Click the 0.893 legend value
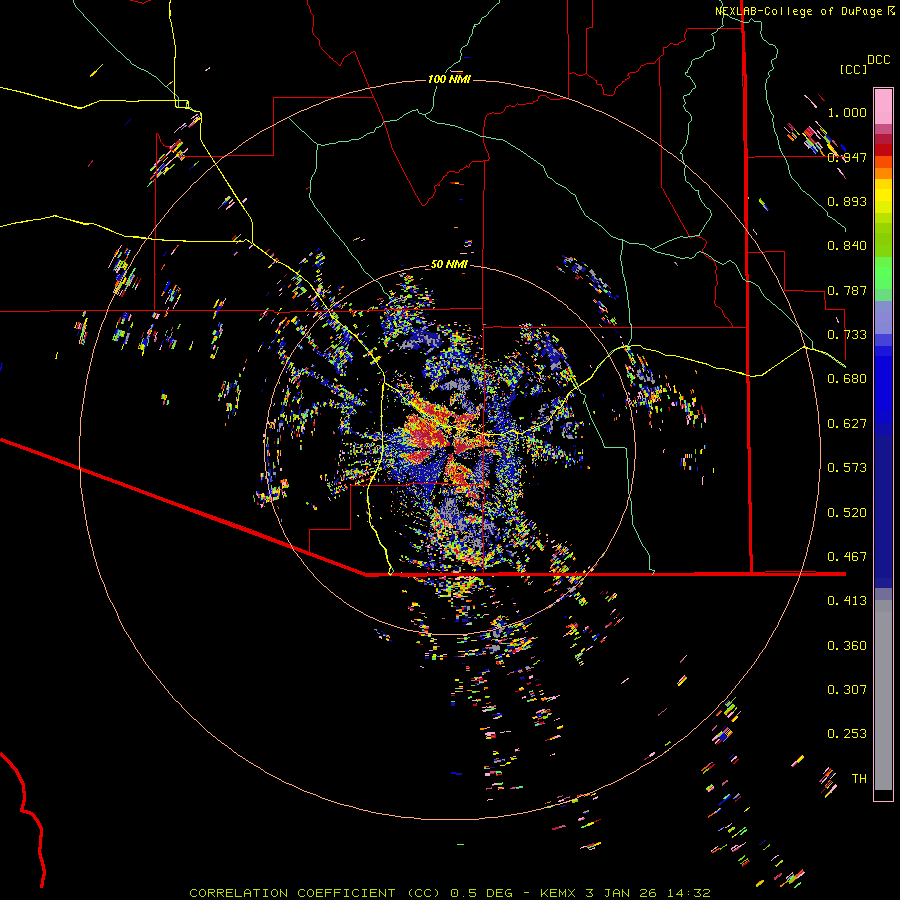 click(x=847, y=201)
